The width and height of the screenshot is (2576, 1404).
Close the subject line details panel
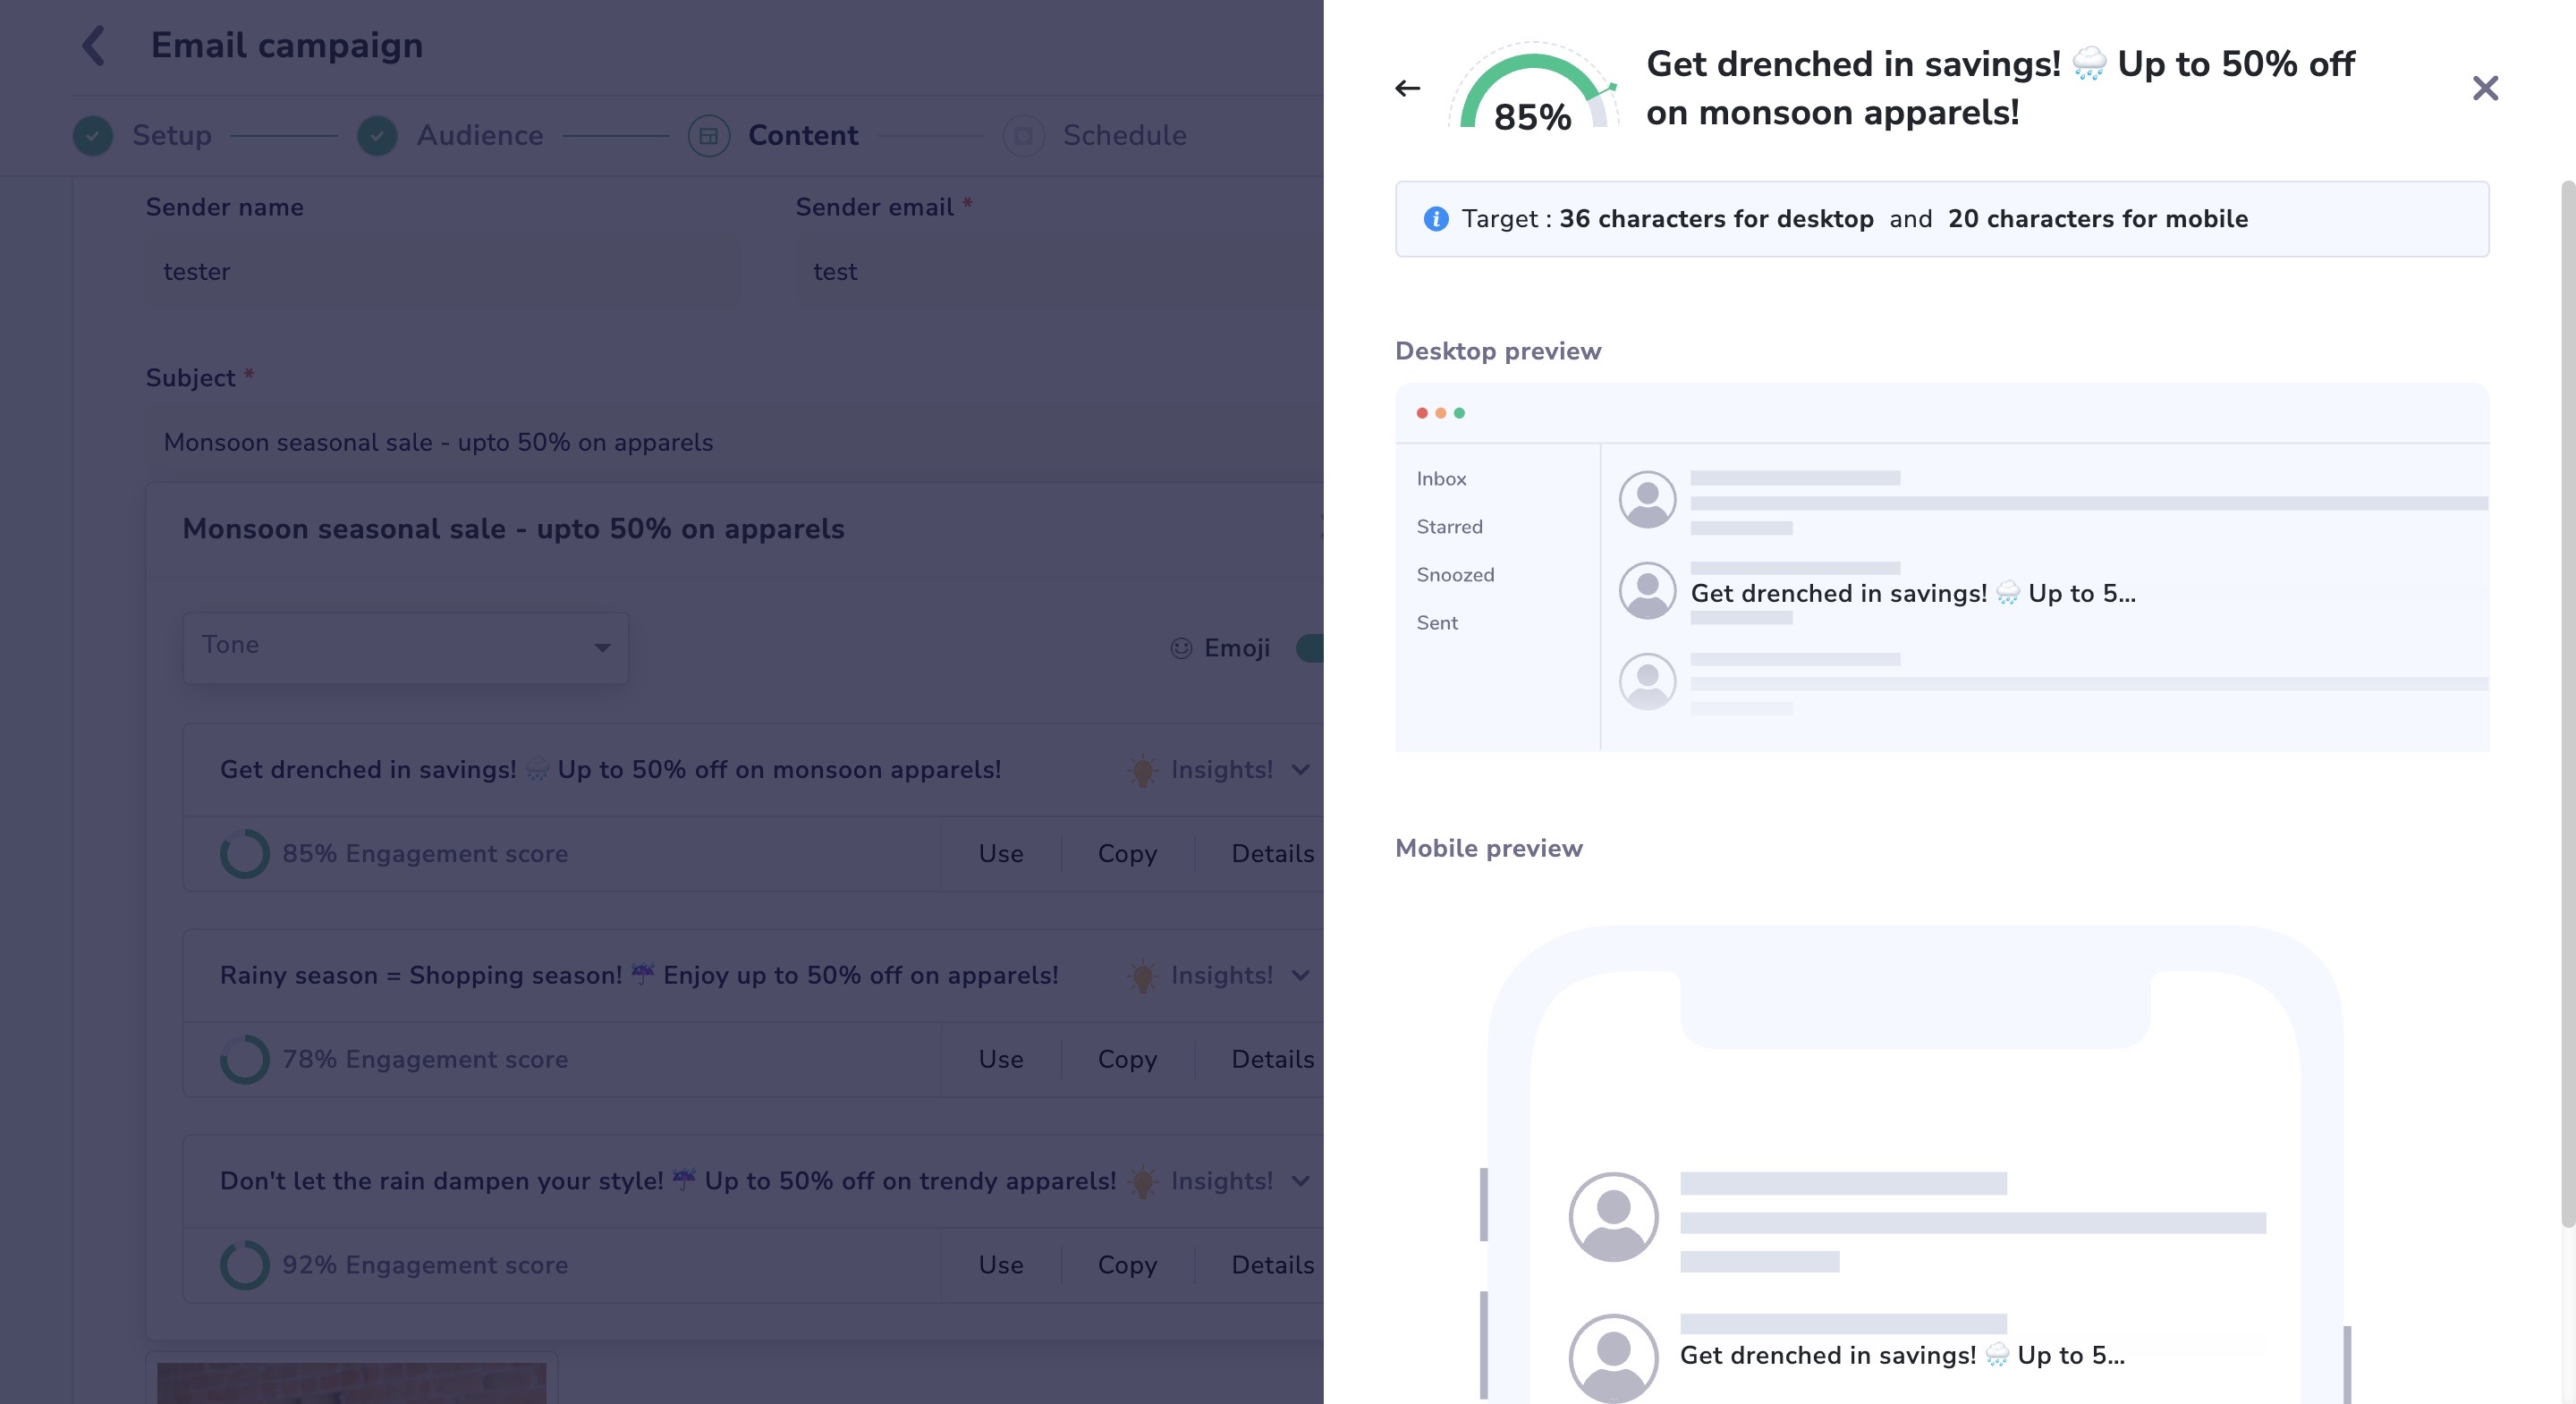(2484, 88)
